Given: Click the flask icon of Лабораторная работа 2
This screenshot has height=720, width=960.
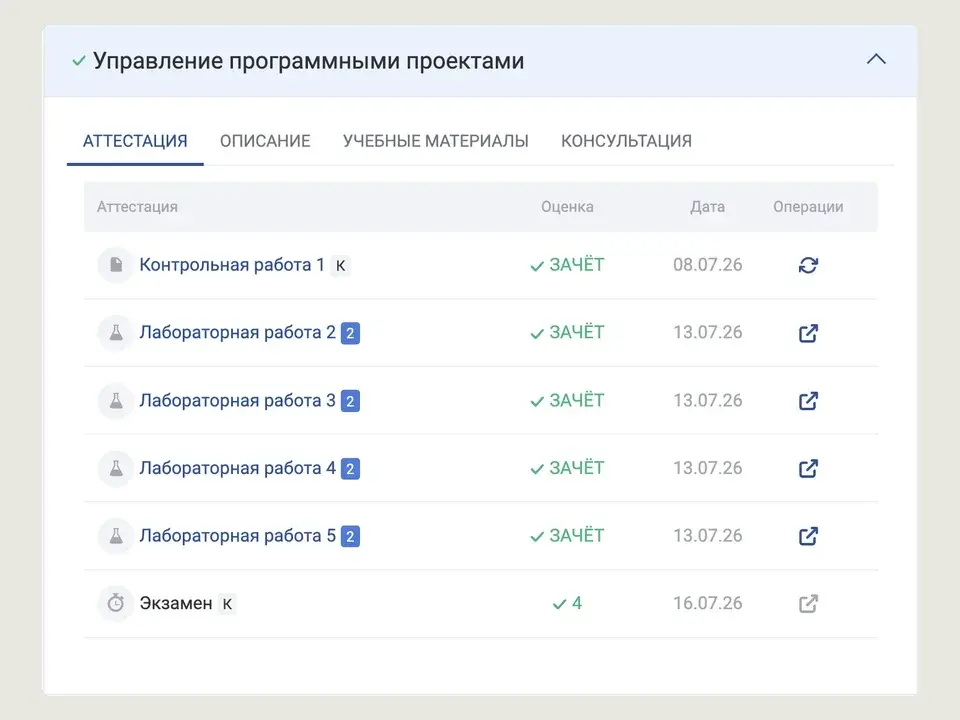Looking at the screenshot, I should (x=116, y=333).
